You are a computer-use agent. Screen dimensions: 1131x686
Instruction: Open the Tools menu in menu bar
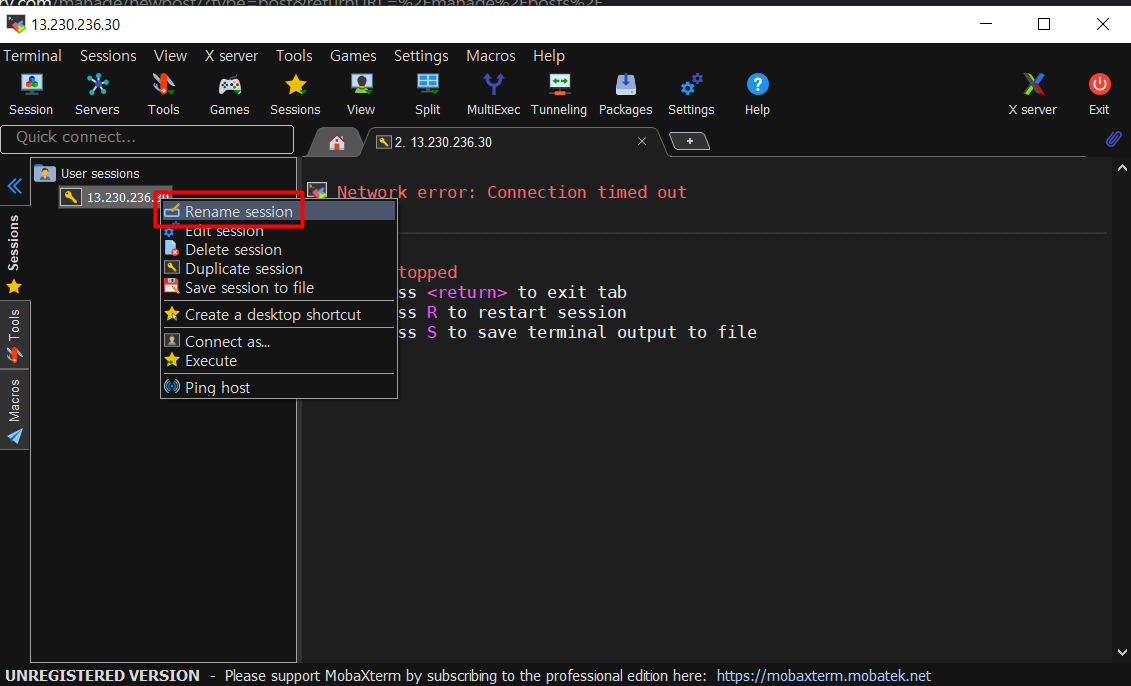tap(294, 56)
